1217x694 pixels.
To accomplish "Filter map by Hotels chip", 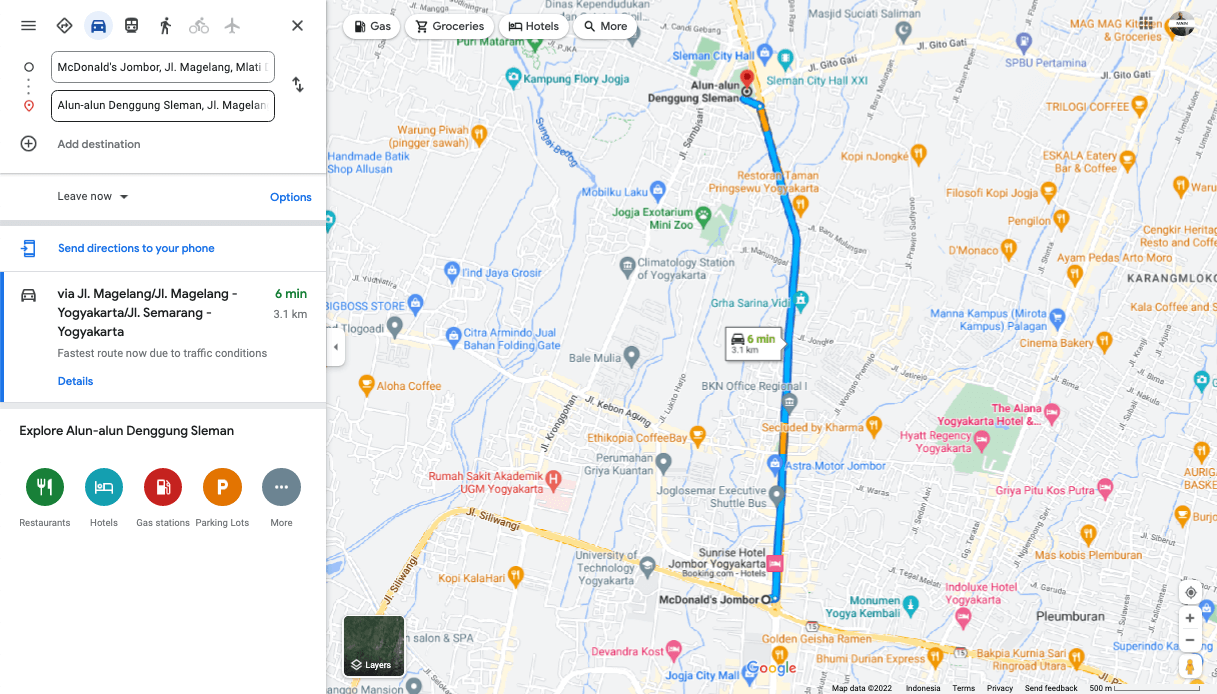I will (x=533, y=27).
